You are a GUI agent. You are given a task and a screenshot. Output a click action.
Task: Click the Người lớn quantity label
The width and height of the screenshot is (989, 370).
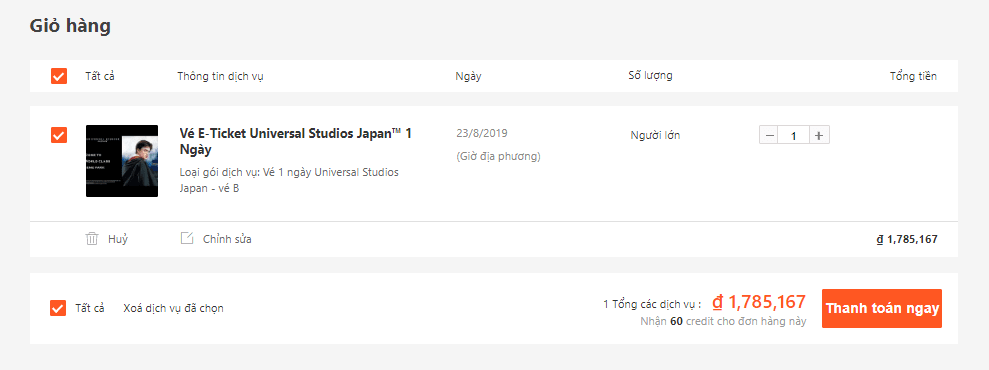point(655,135)
